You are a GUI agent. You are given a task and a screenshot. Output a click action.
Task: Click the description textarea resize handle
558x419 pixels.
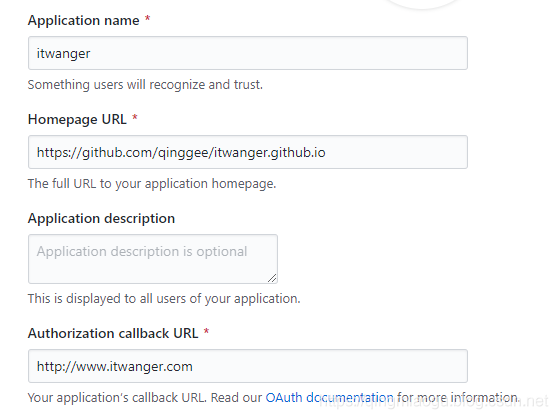[x=272, y=278]
